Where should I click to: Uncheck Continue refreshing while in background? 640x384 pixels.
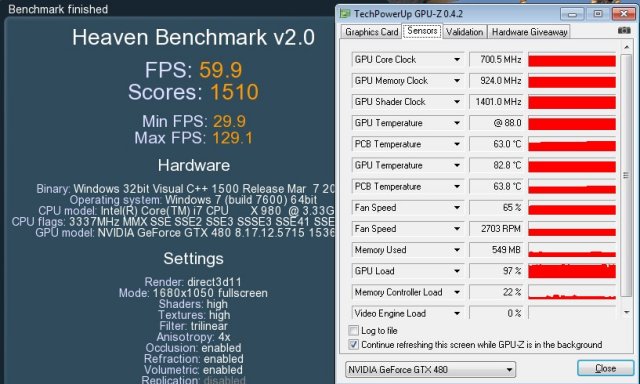pyautogui.click(x=353, y=344)
